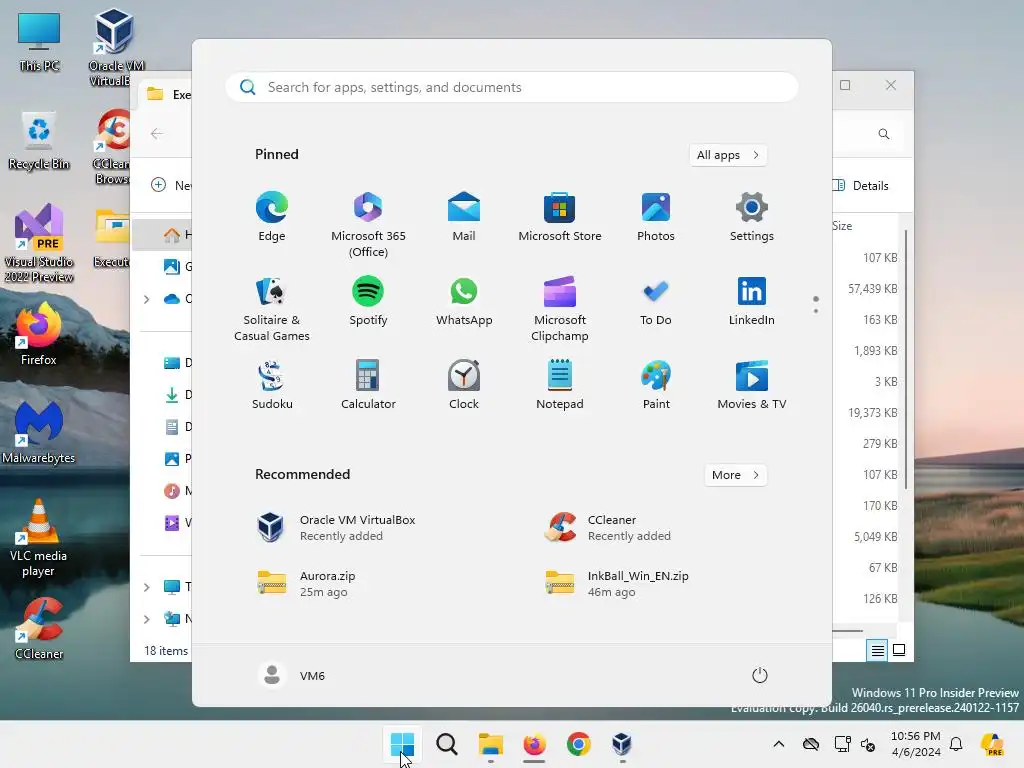Screen dimensions: 1024x768
Task: Select the 19,373 KB file size
Action: pos(872,413)
